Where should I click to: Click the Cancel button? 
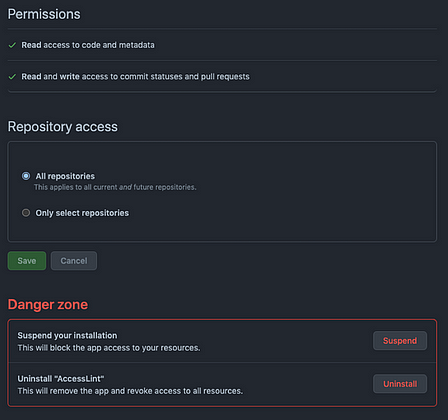74,261
